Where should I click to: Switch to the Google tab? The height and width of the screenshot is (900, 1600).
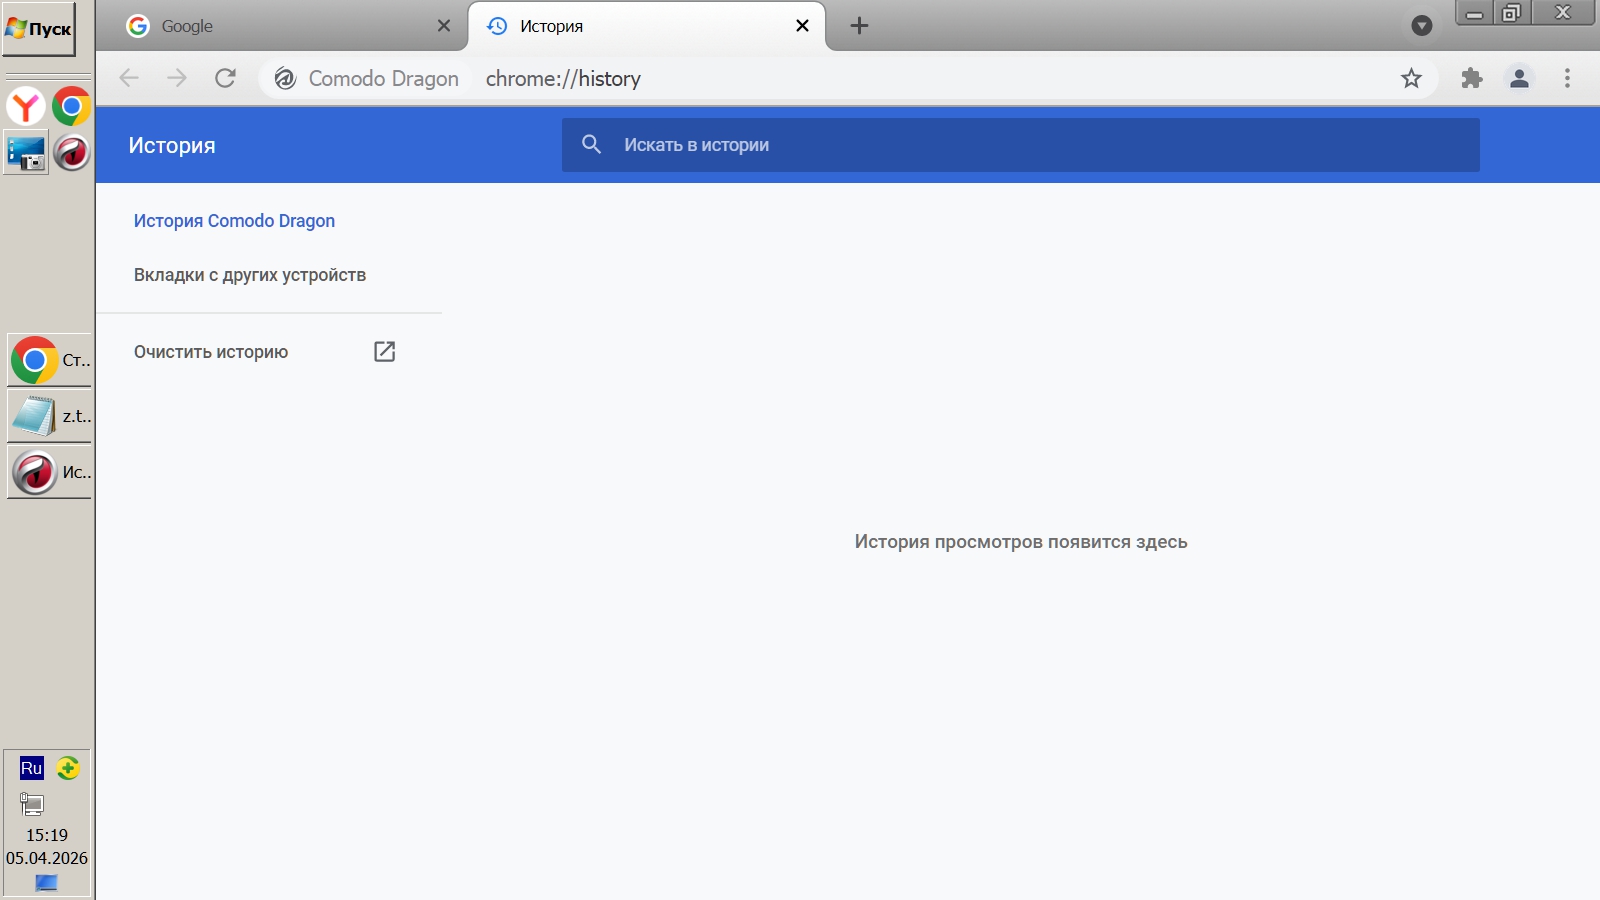click(280, 26)
